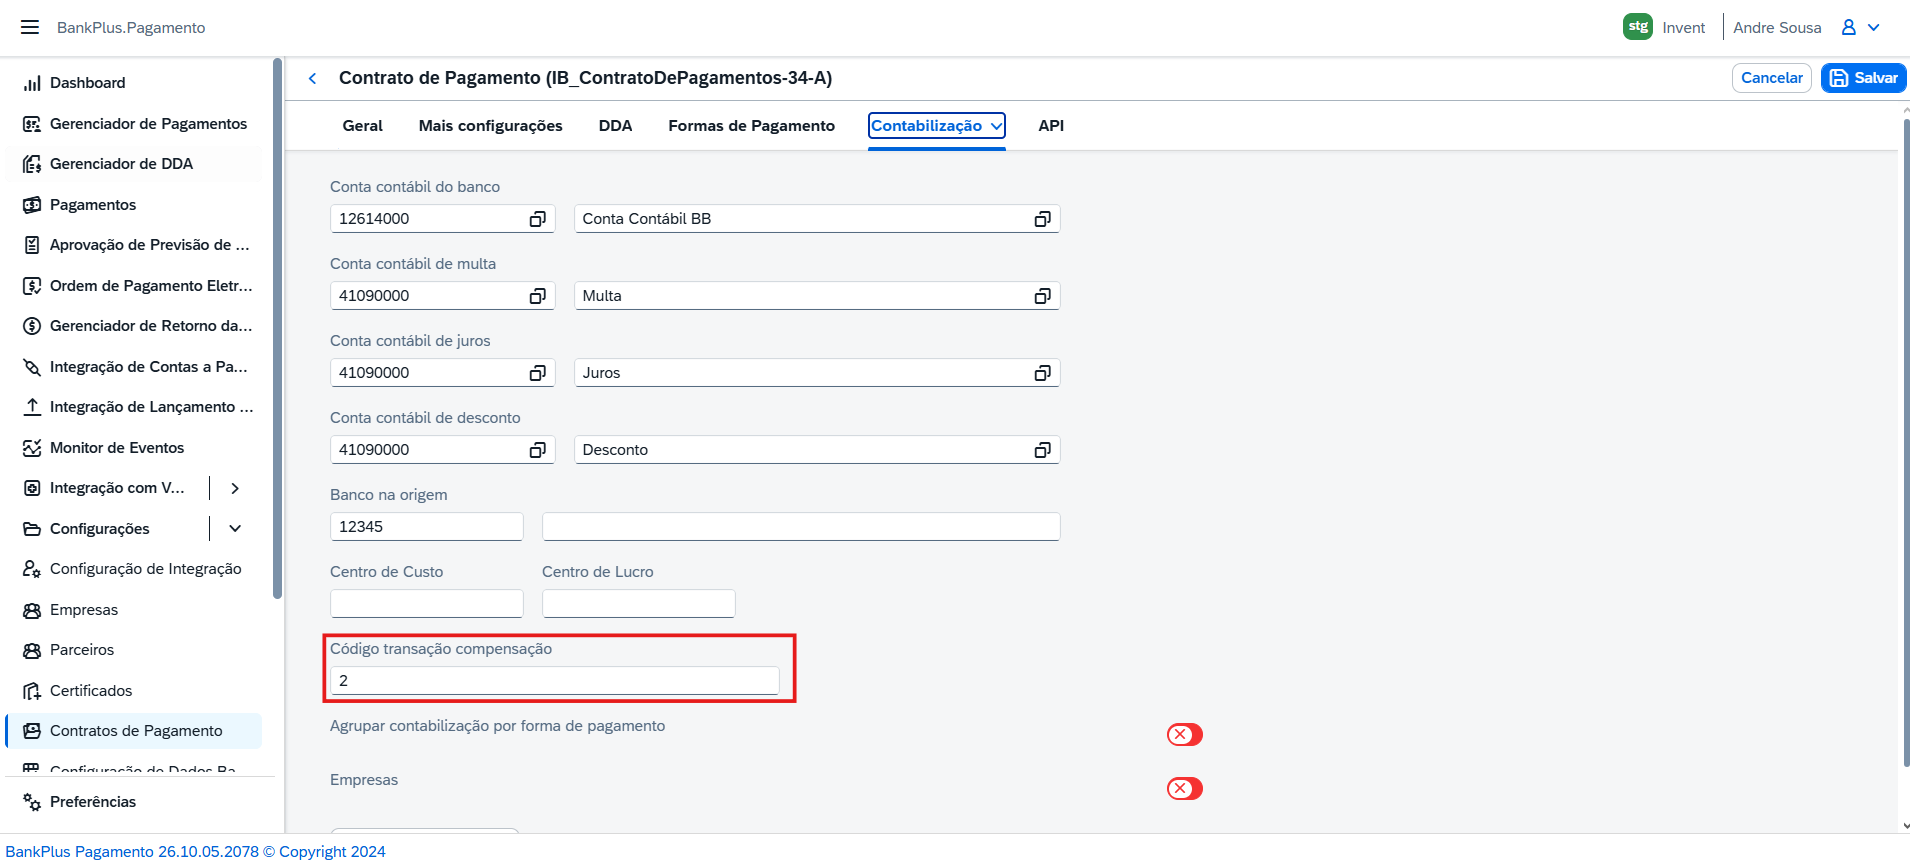Click the Gerenciador de DDA icon
Screen dimensions: 1910x862
[32, 164]
